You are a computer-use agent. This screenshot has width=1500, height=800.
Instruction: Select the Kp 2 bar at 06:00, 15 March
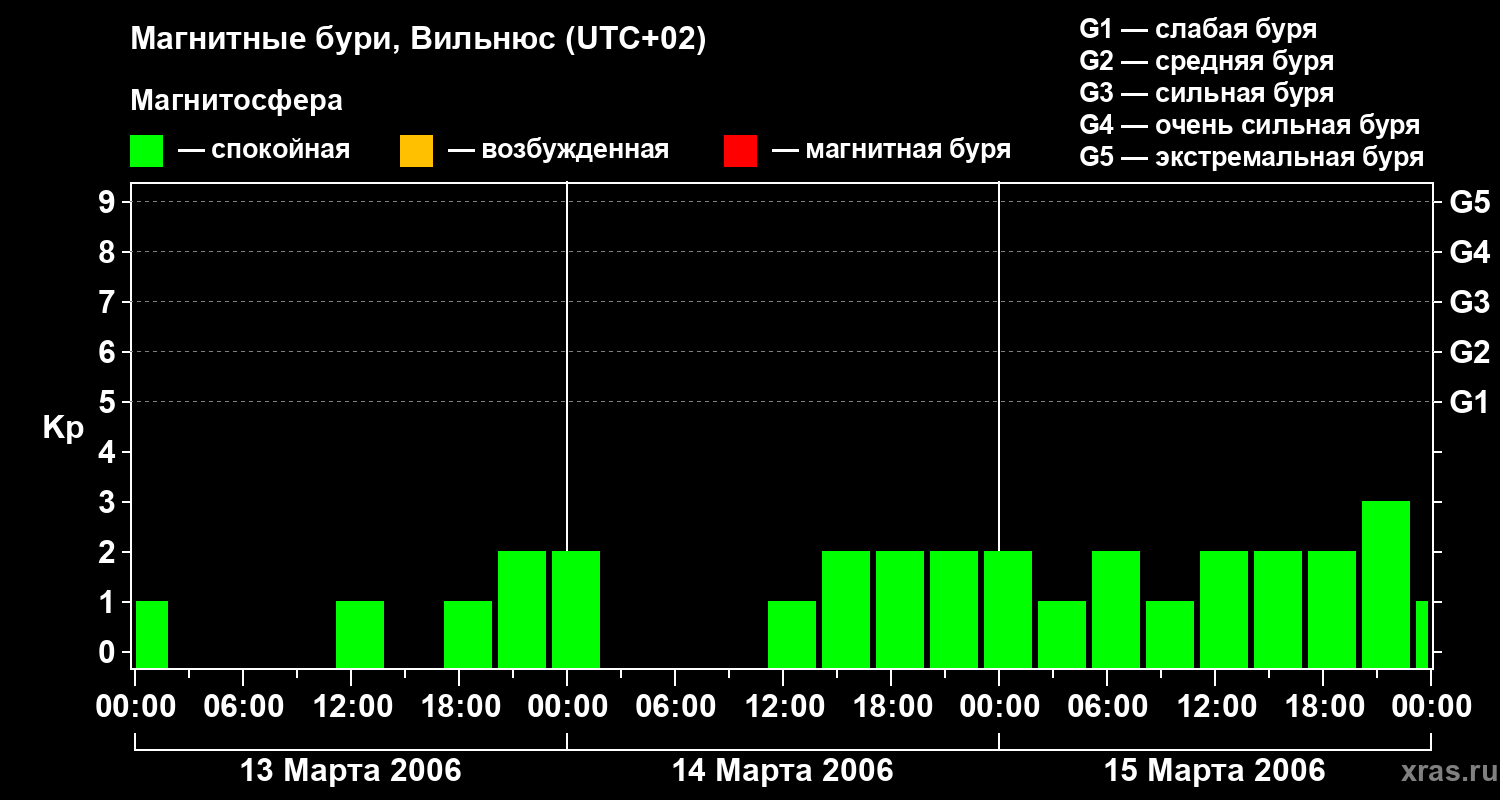pos(1116,609)
